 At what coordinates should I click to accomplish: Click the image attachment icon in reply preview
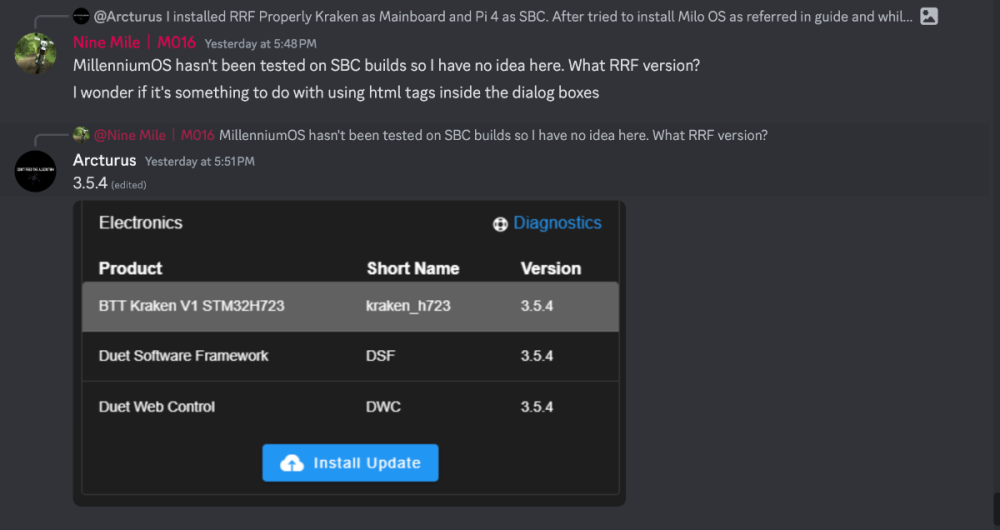tap(929, 17)
